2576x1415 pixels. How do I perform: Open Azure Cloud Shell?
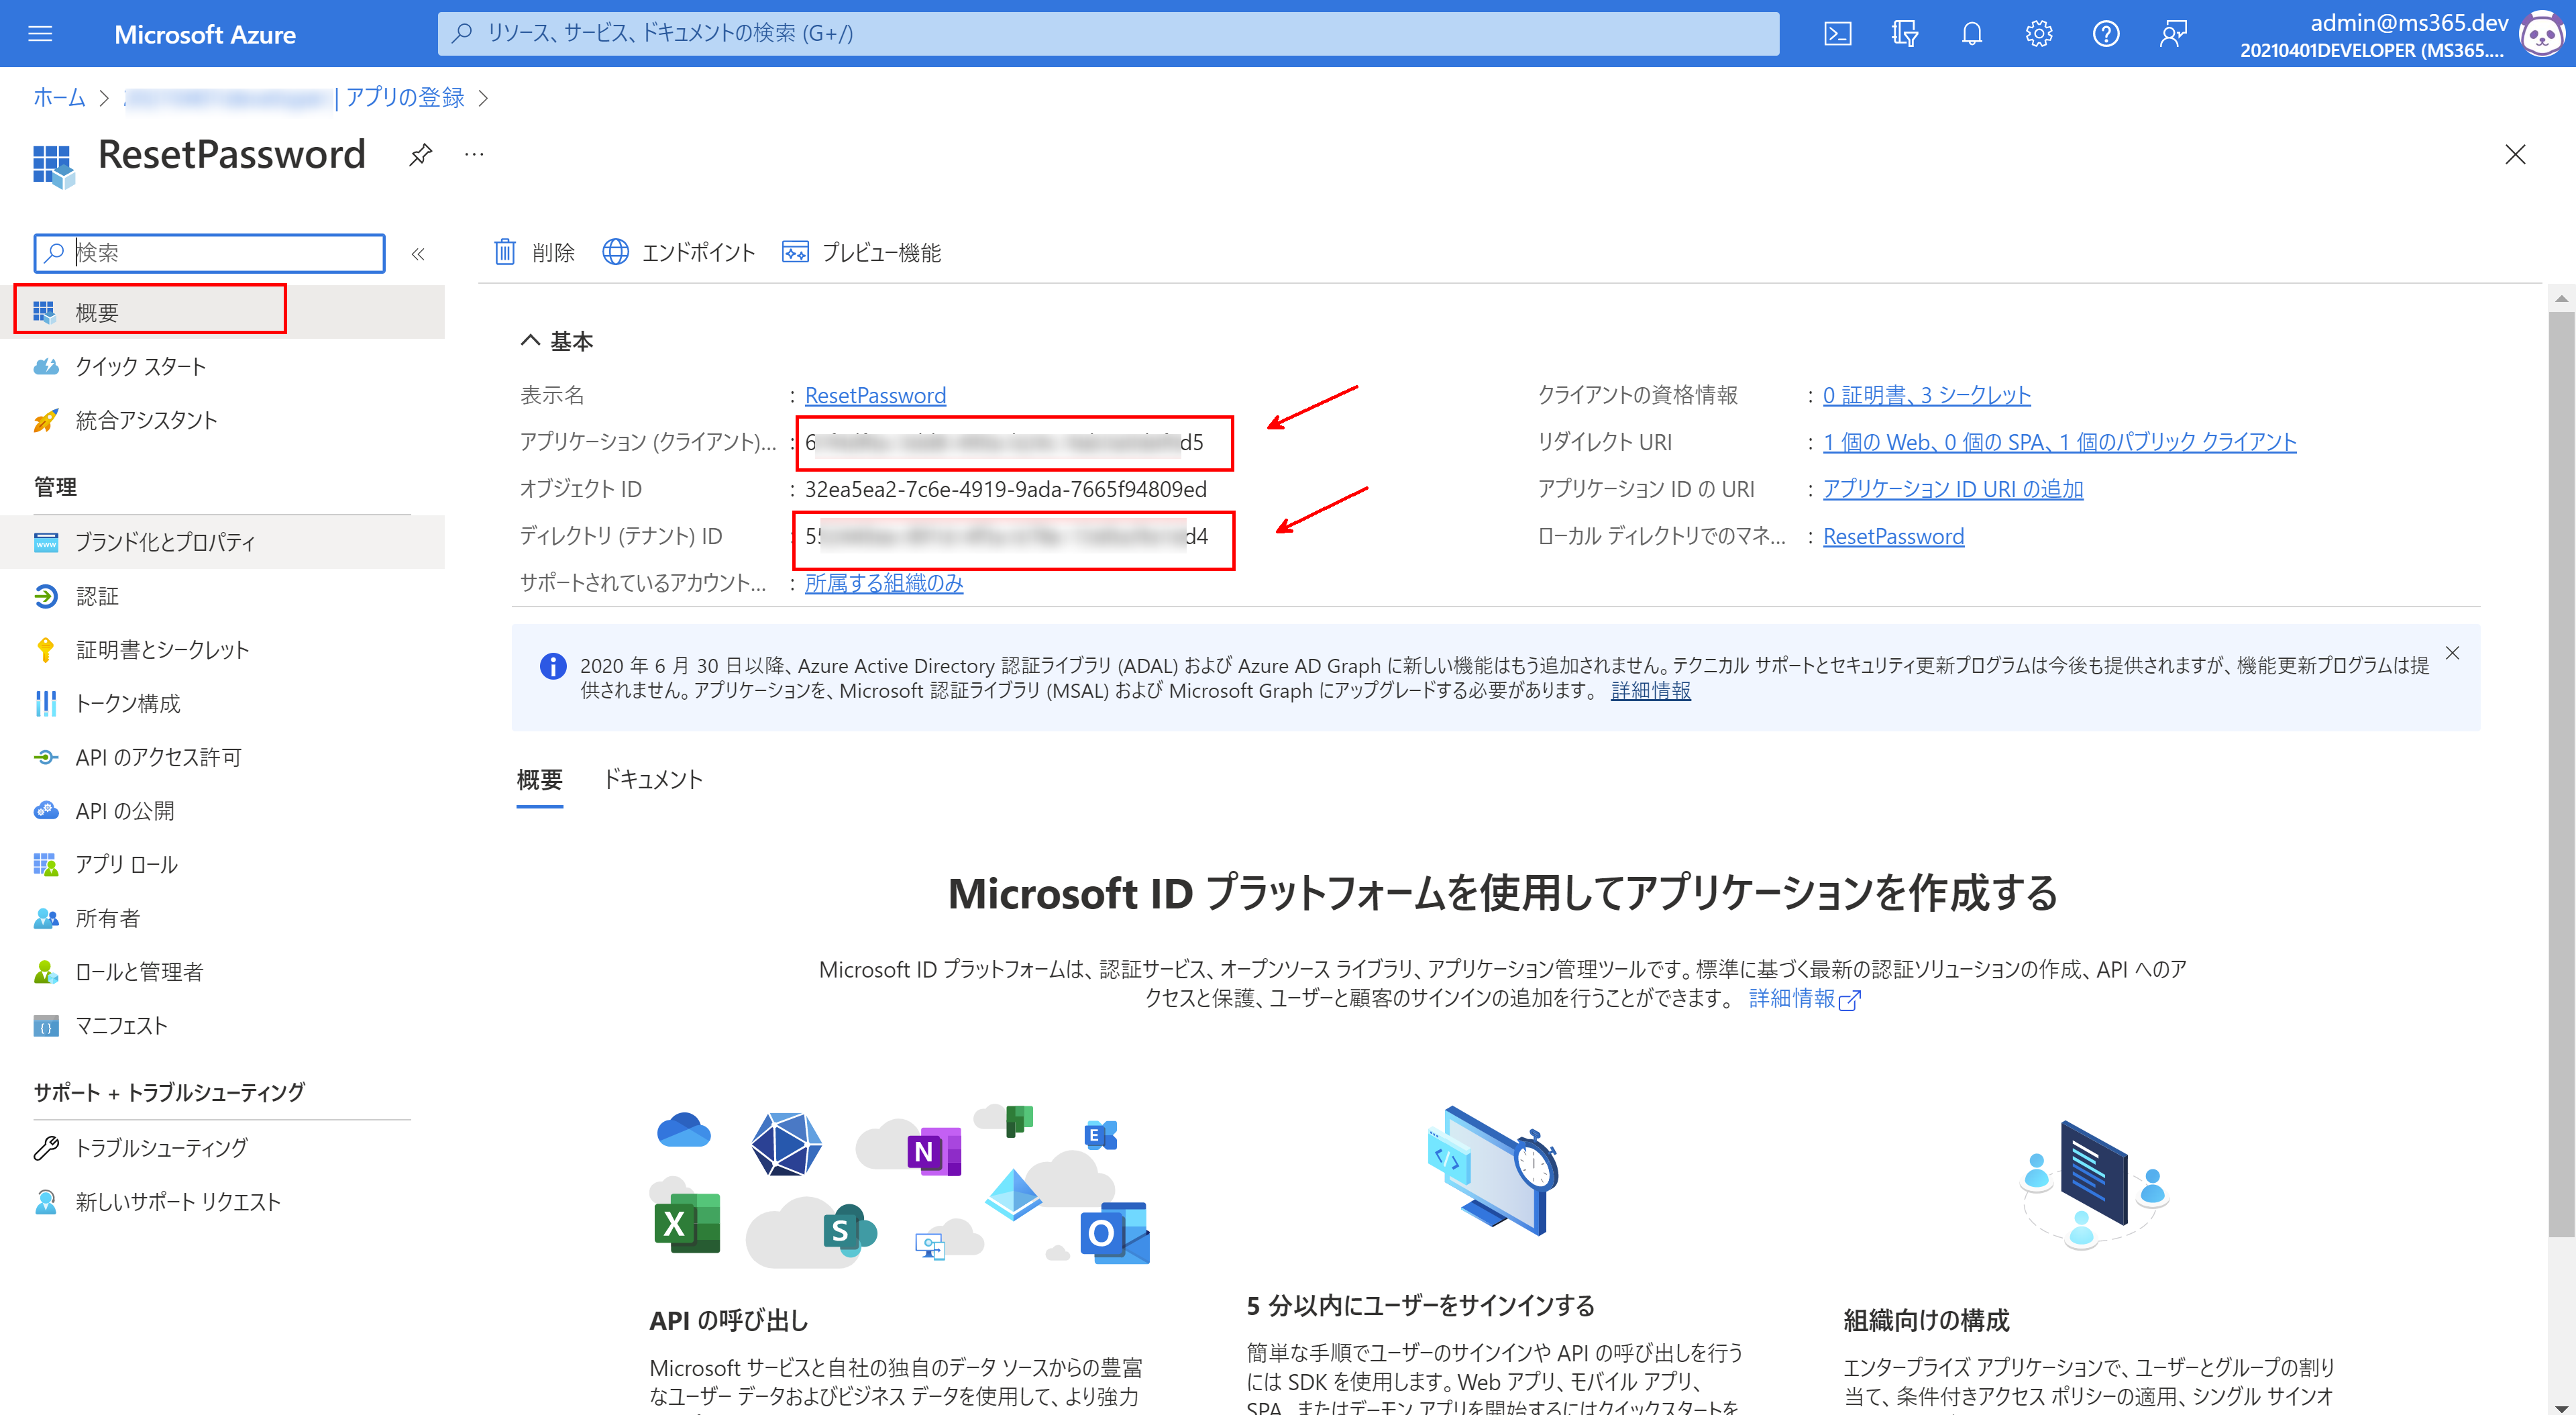tap(1838, 33)
